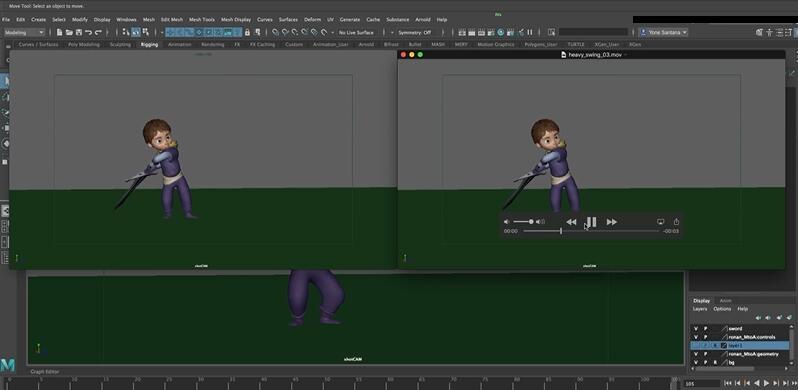Open the Deform menu

312,19
